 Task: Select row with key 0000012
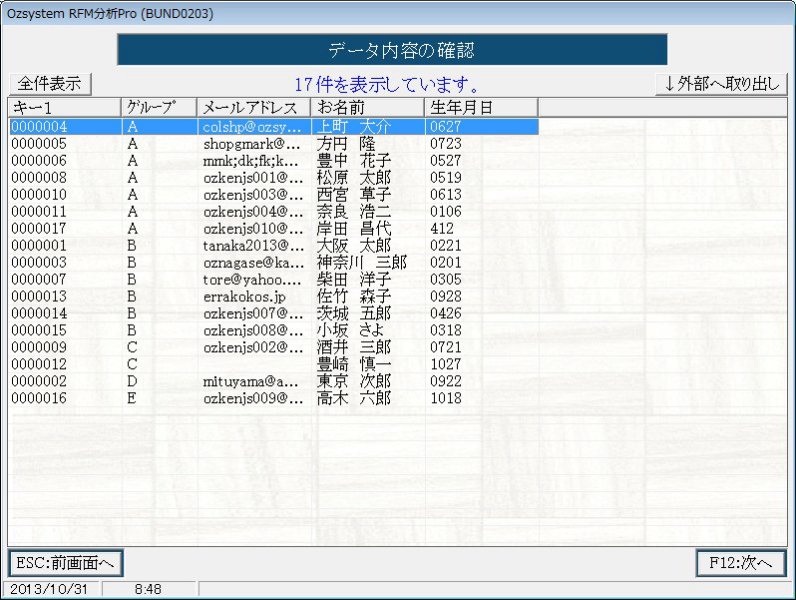click(x=274, y=364)
